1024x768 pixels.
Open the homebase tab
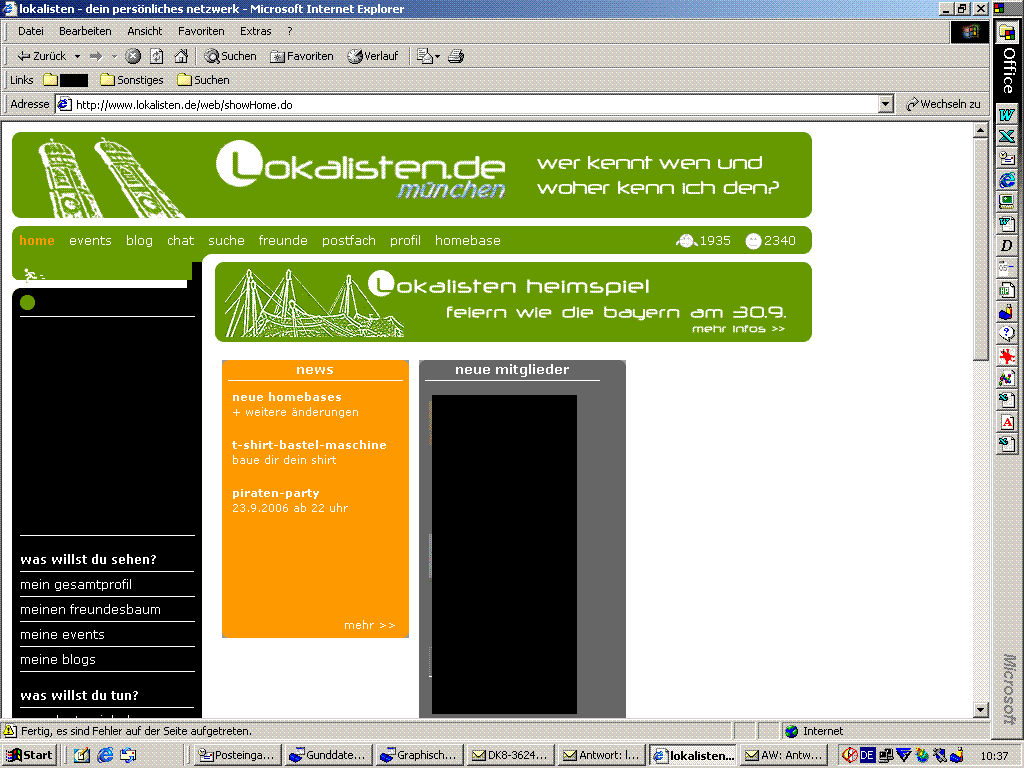tap(468, 240)
